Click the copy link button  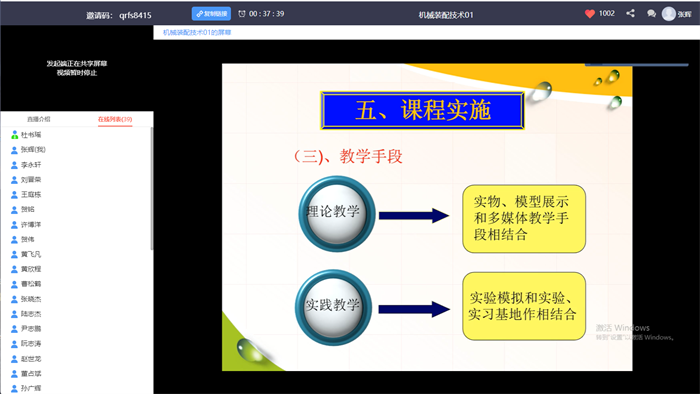(x=211, y=14)
